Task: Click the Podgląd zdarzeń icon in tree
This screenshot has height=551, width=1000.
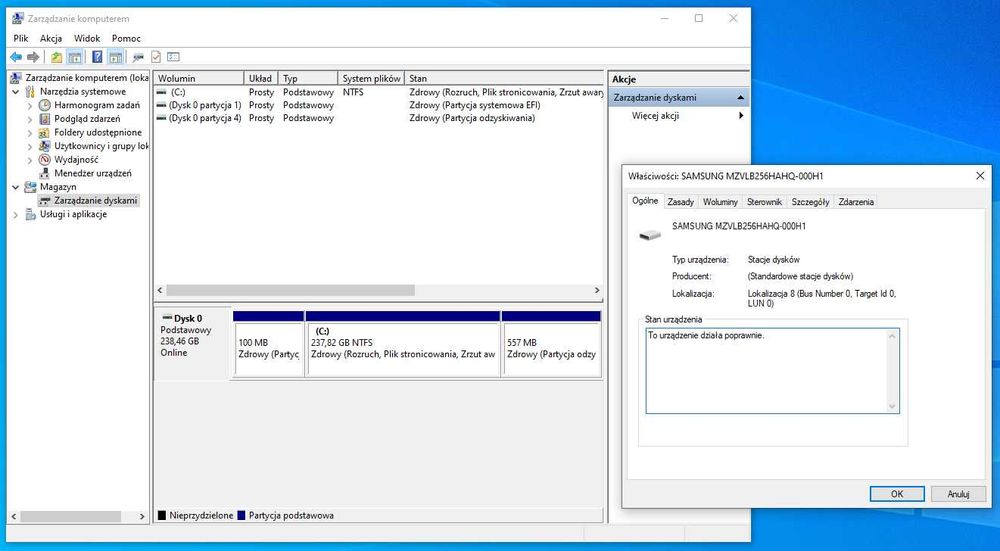Action: click(x=45, y=119)
